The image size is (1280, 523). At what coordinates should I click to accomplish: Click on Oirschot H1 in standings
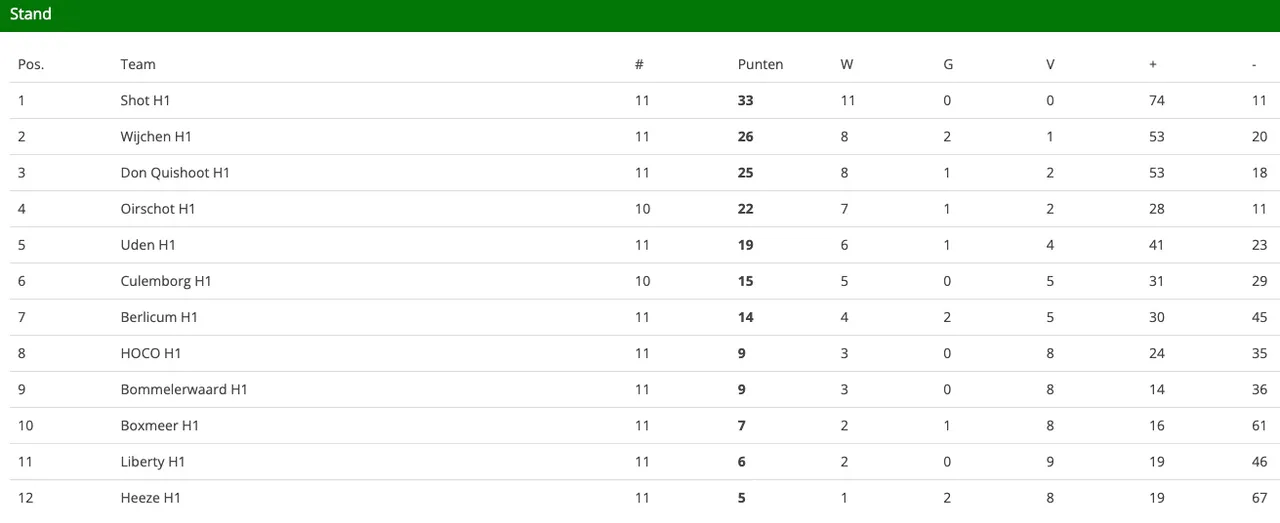pos(158,209)
